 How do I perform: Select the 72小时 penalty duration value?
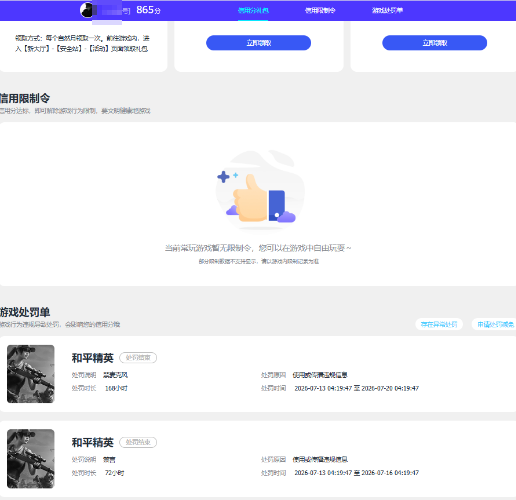[x=115, y=473]
